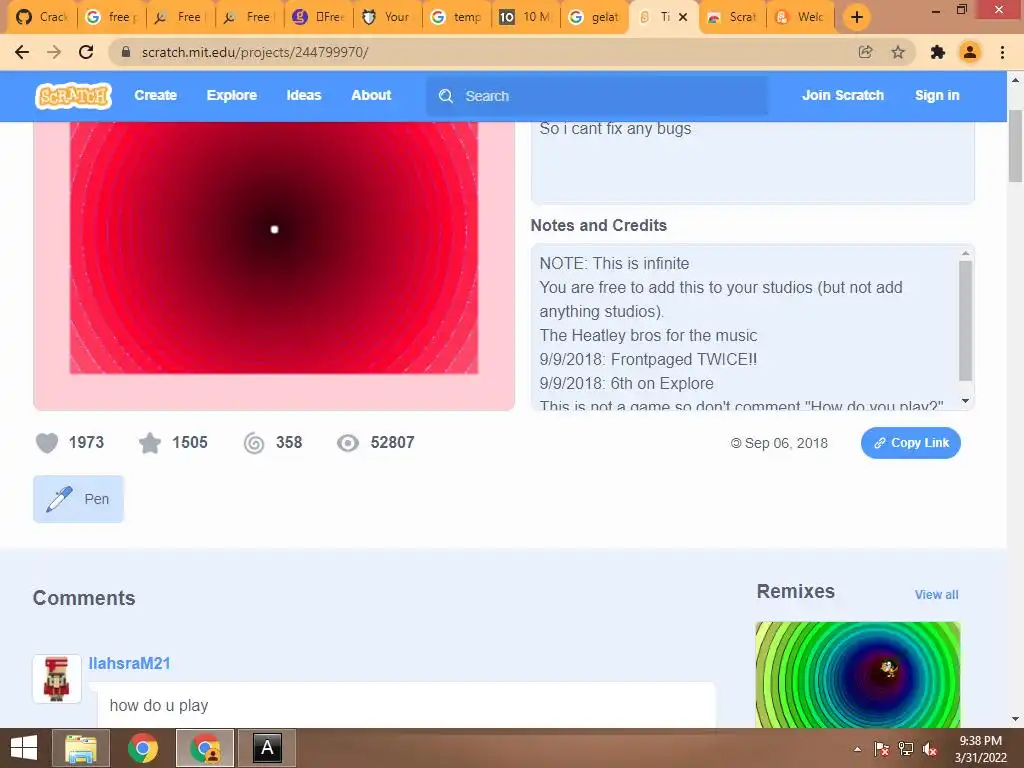
Task: Open Chrome profile avatar
Action: (970, 52)
